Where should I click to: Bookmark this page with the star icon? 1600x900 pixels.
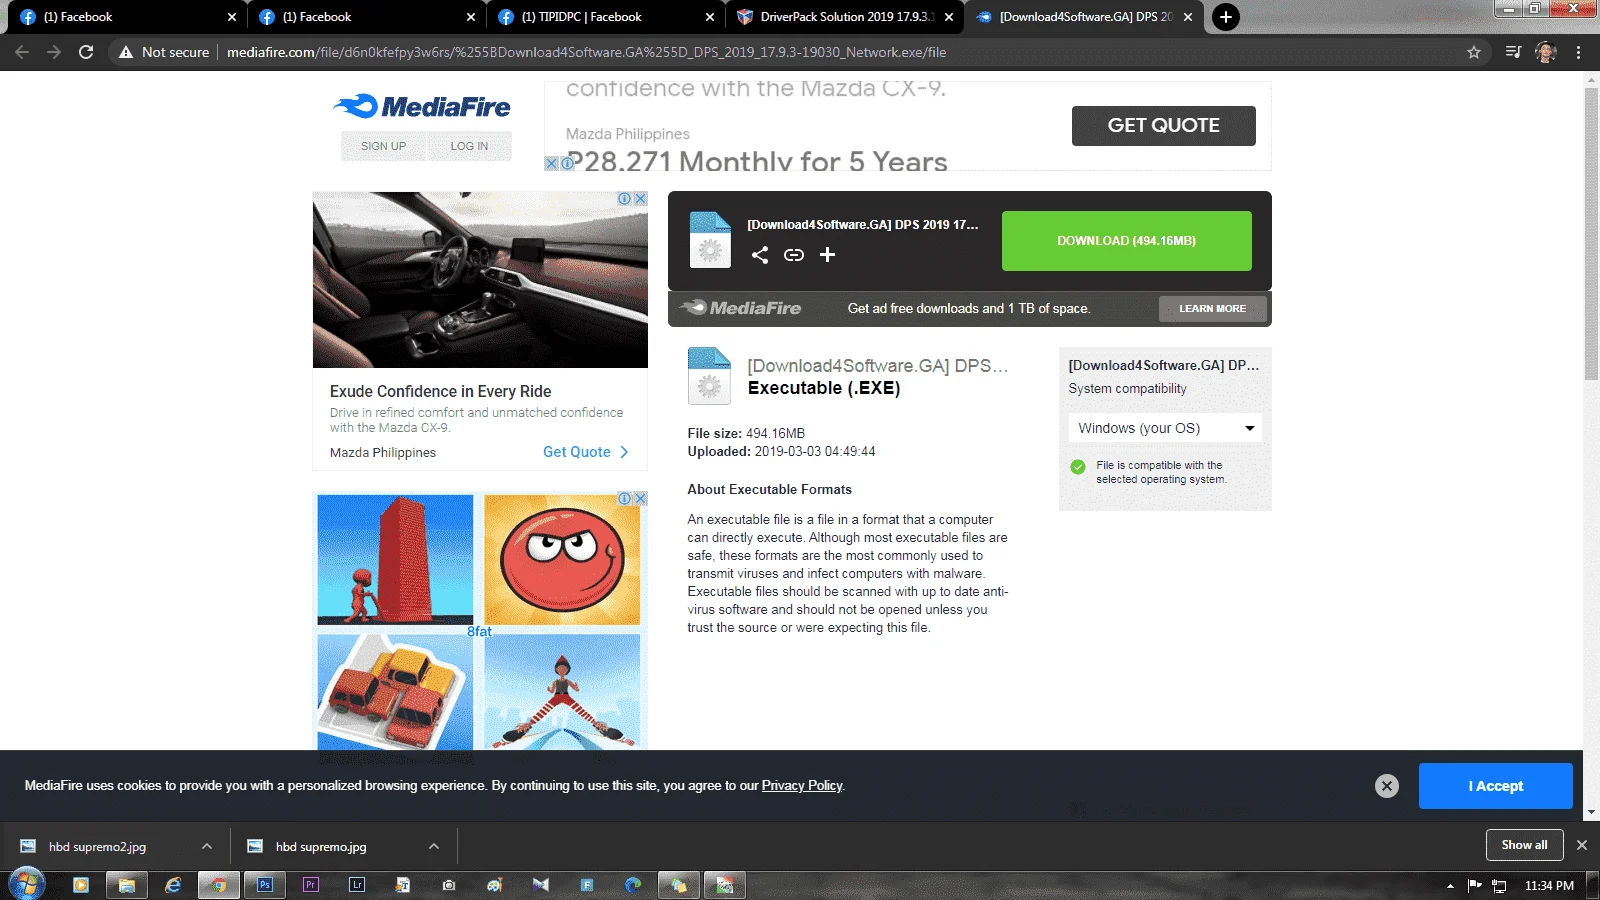(1474, 52)
